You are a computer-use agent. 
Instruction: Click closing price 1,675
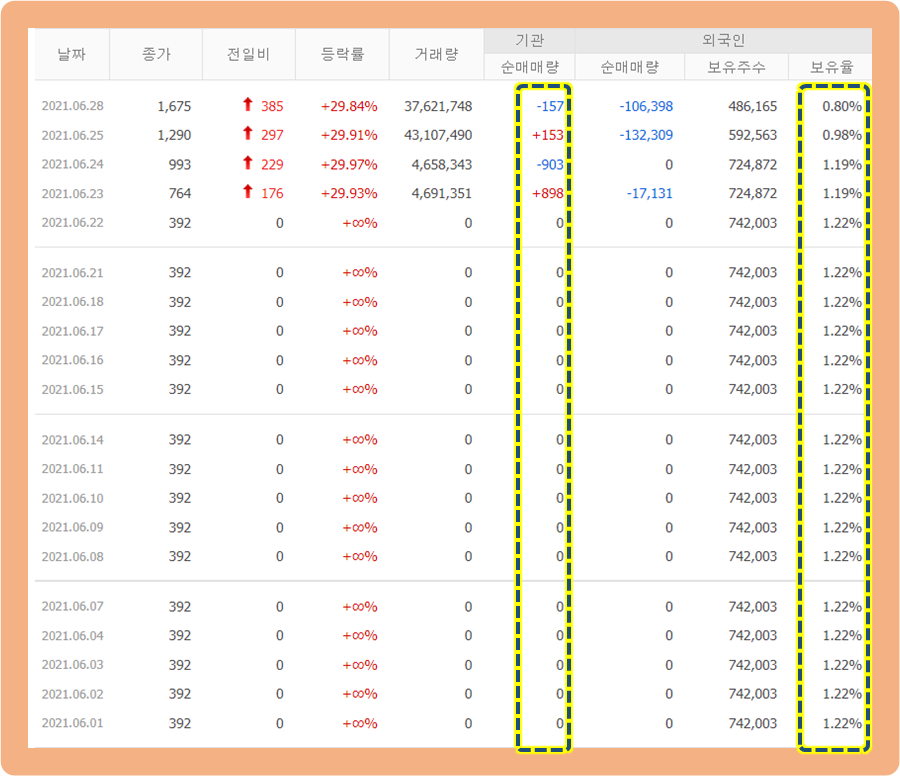(x=174, y=106)
